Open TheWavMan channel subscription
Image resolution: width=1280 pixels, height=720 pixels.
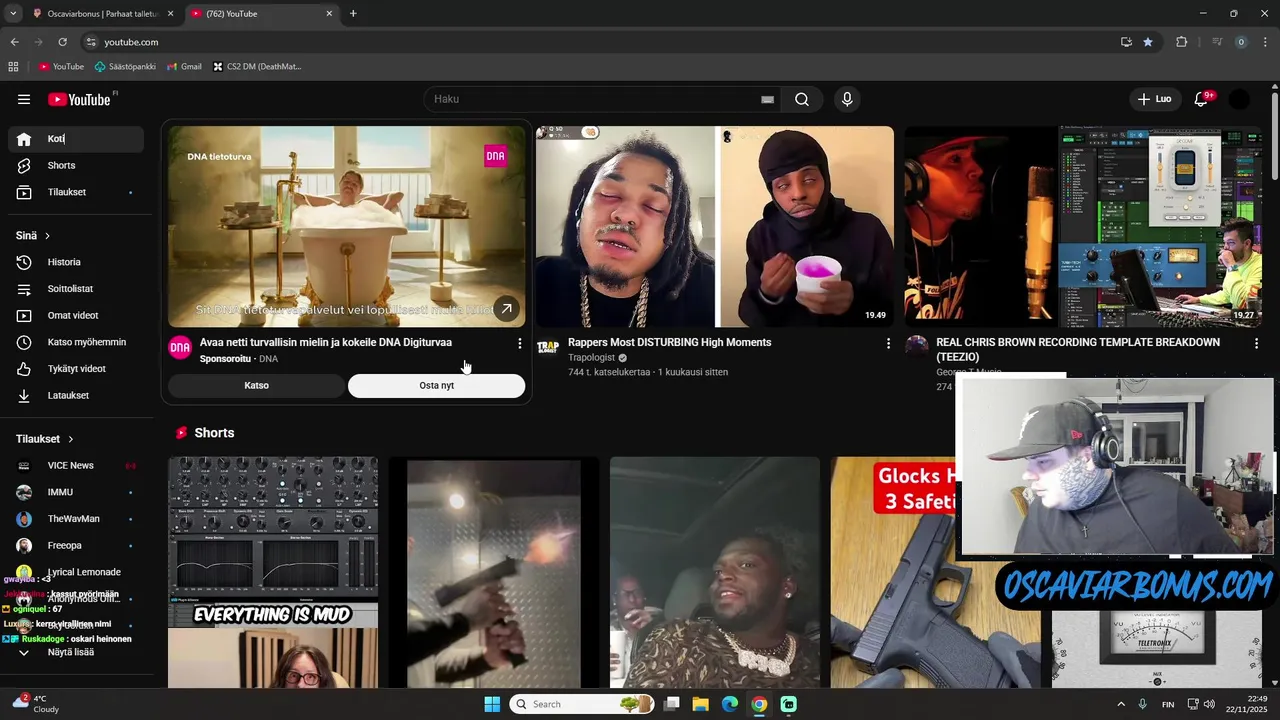point(76,519)
